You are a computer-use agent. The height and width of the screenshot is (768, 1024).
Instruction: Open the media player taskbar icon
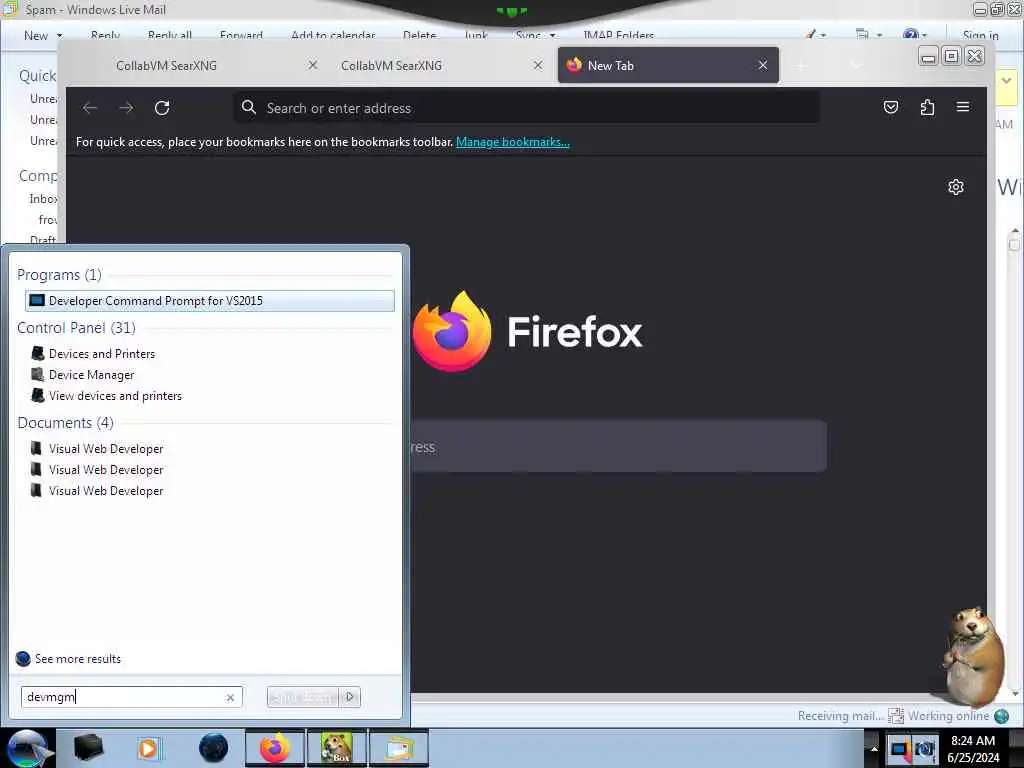(149, 748)
